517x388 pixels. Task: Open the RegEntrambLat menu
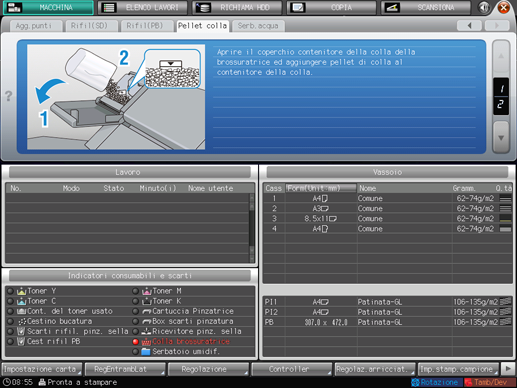tap(125, 369)
